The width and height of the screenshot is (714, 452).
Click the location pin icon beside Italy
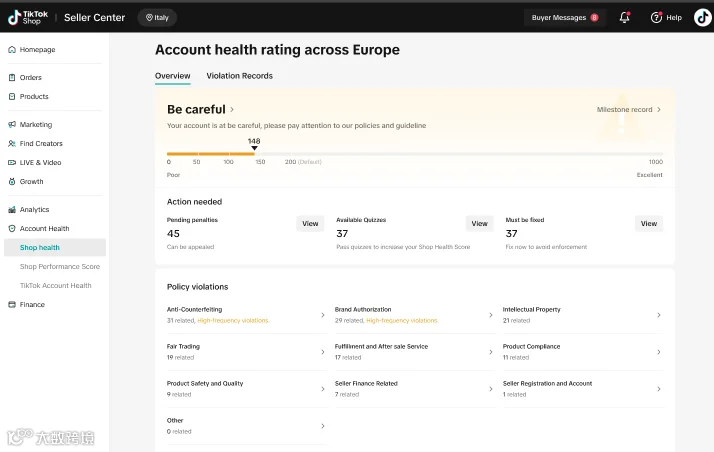coord(149,17)
